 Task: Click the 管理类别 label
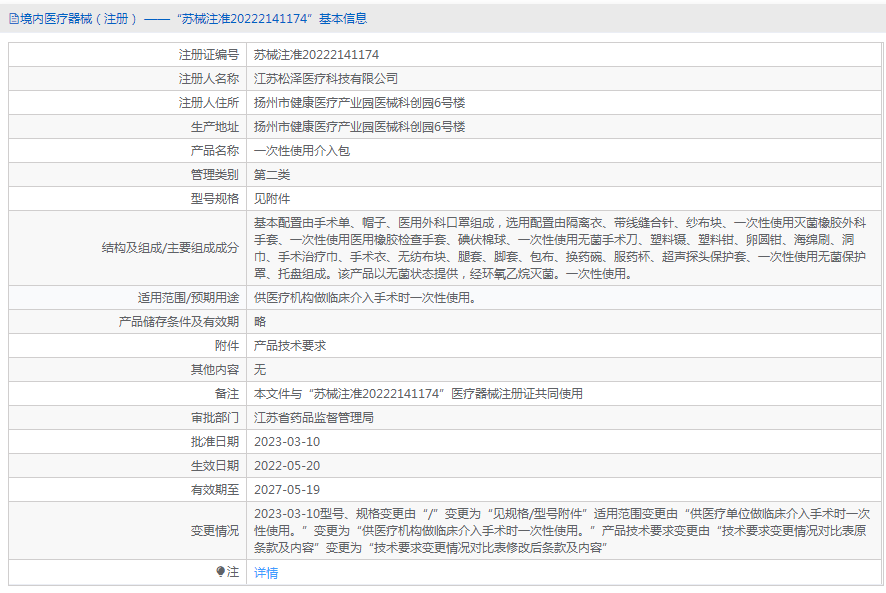click(x=215, y=175)
